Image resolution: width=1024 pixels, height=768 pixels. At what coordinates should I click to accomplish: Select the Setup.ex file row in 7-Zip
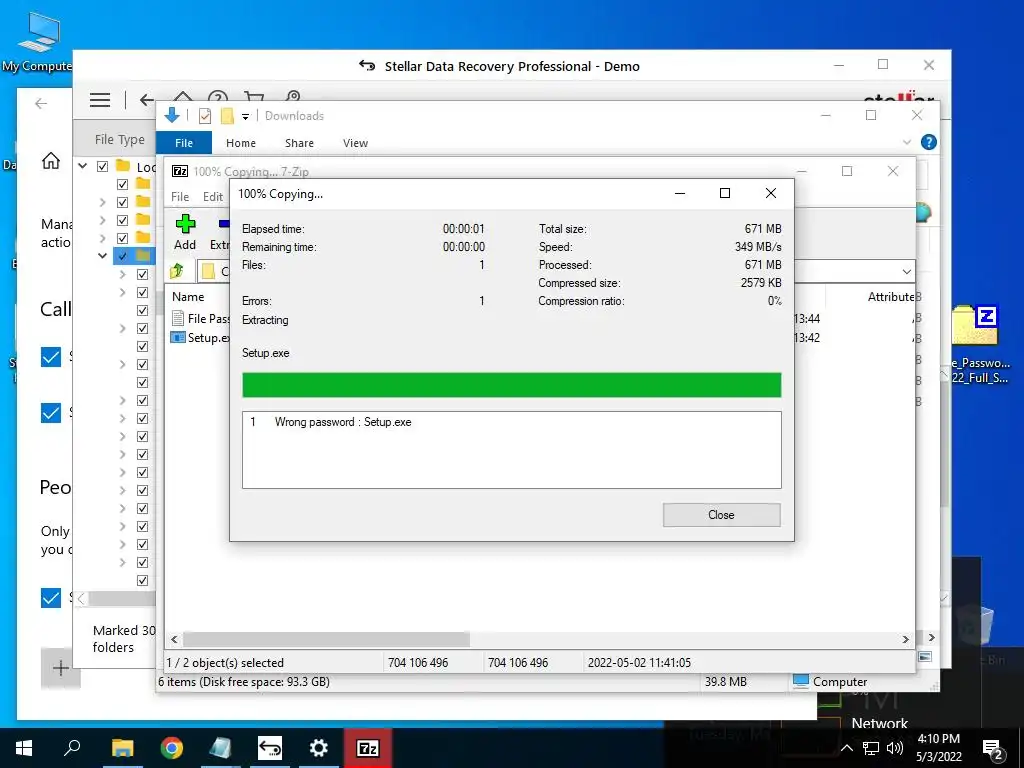(x=200, y=338)
